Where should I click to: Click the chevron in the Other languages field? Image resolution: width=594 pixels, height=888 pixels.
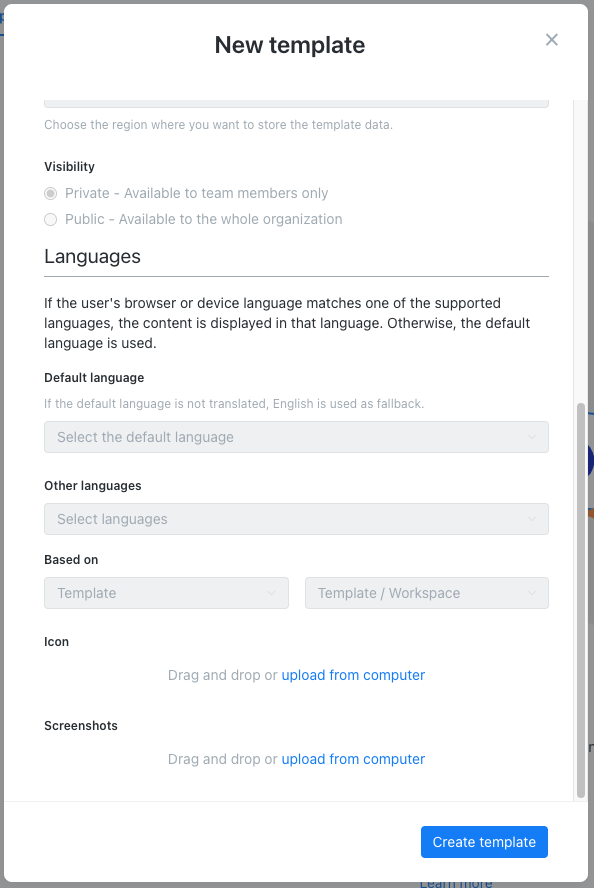532,519
